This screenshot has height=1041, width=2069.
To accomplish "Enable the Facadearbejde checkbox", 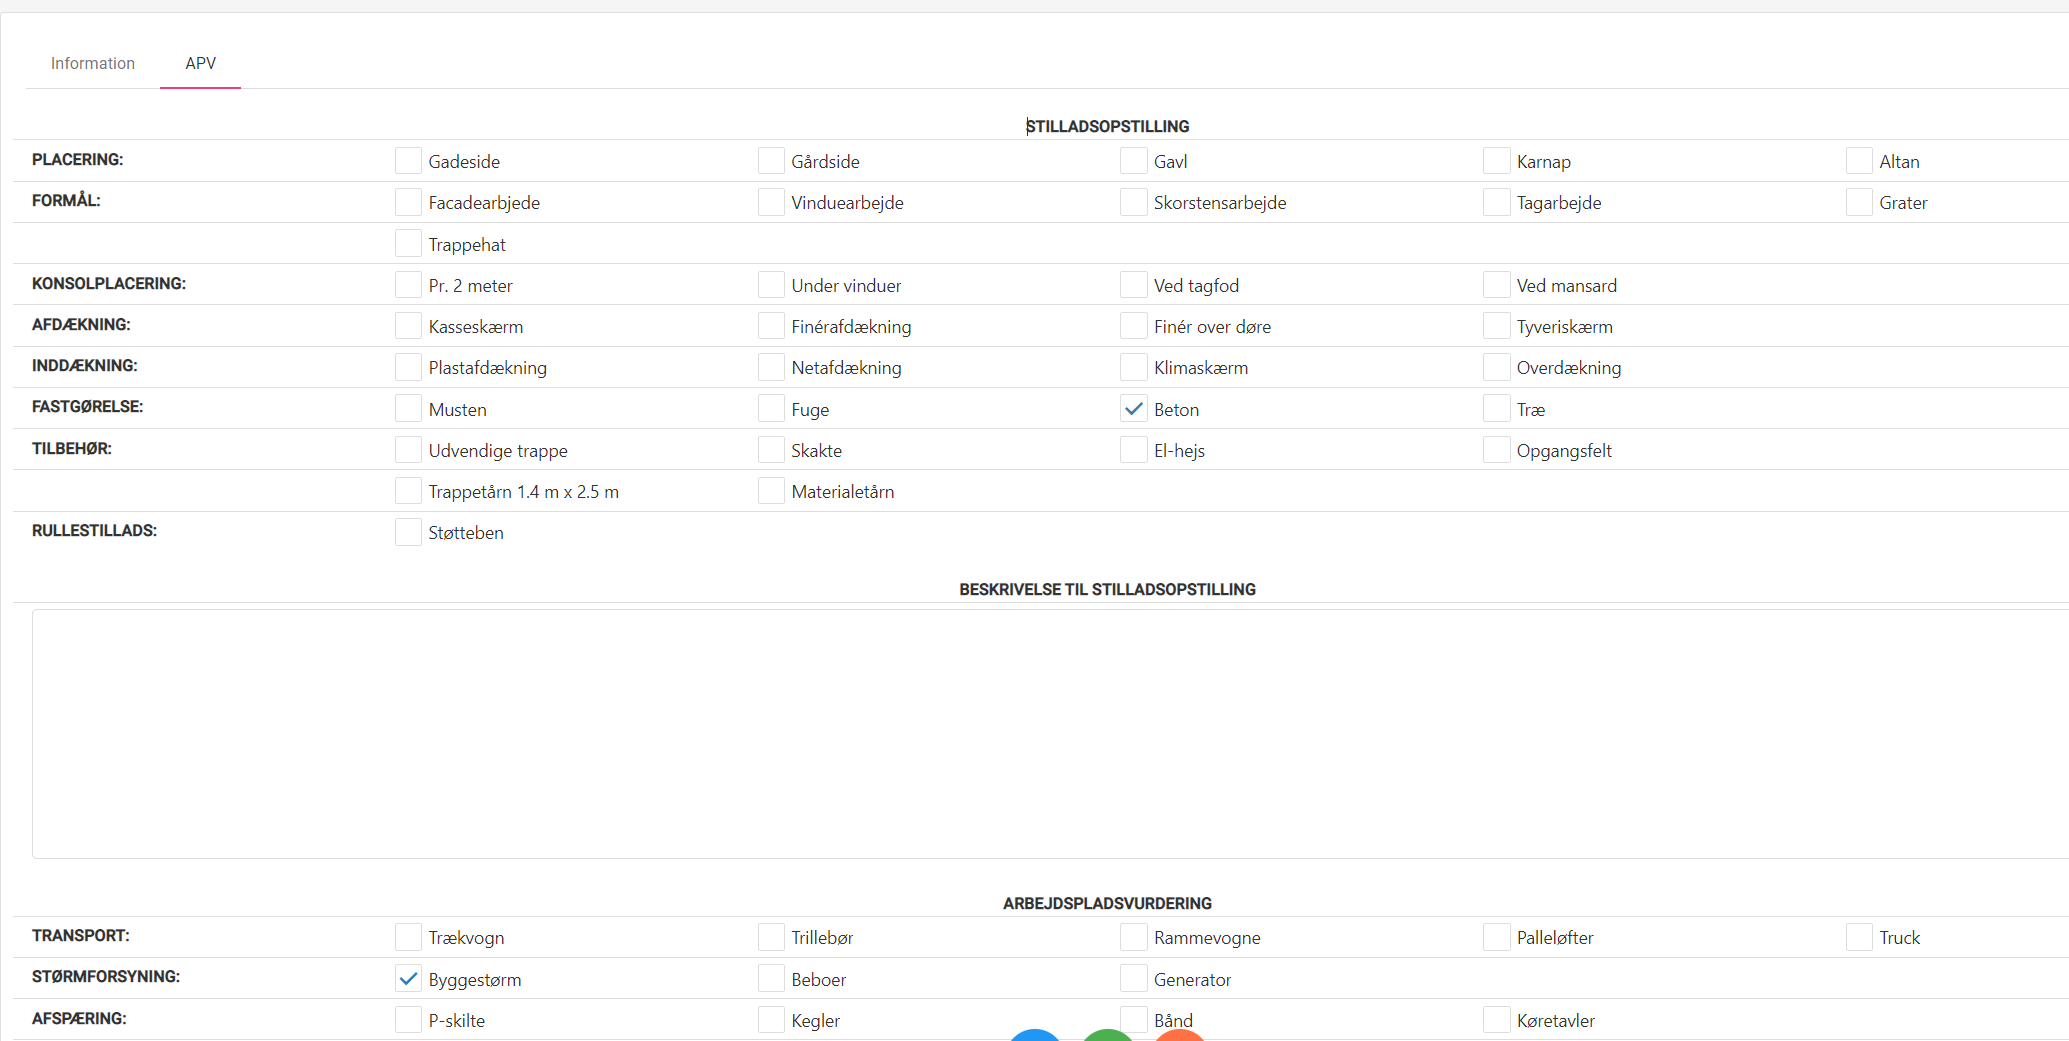I will (408, 202).
